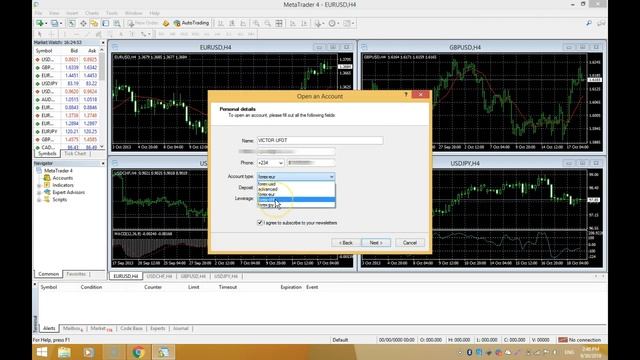Open Chrome from the taskbar
This screenshot has height=360, width=640.
click(138, 352)
